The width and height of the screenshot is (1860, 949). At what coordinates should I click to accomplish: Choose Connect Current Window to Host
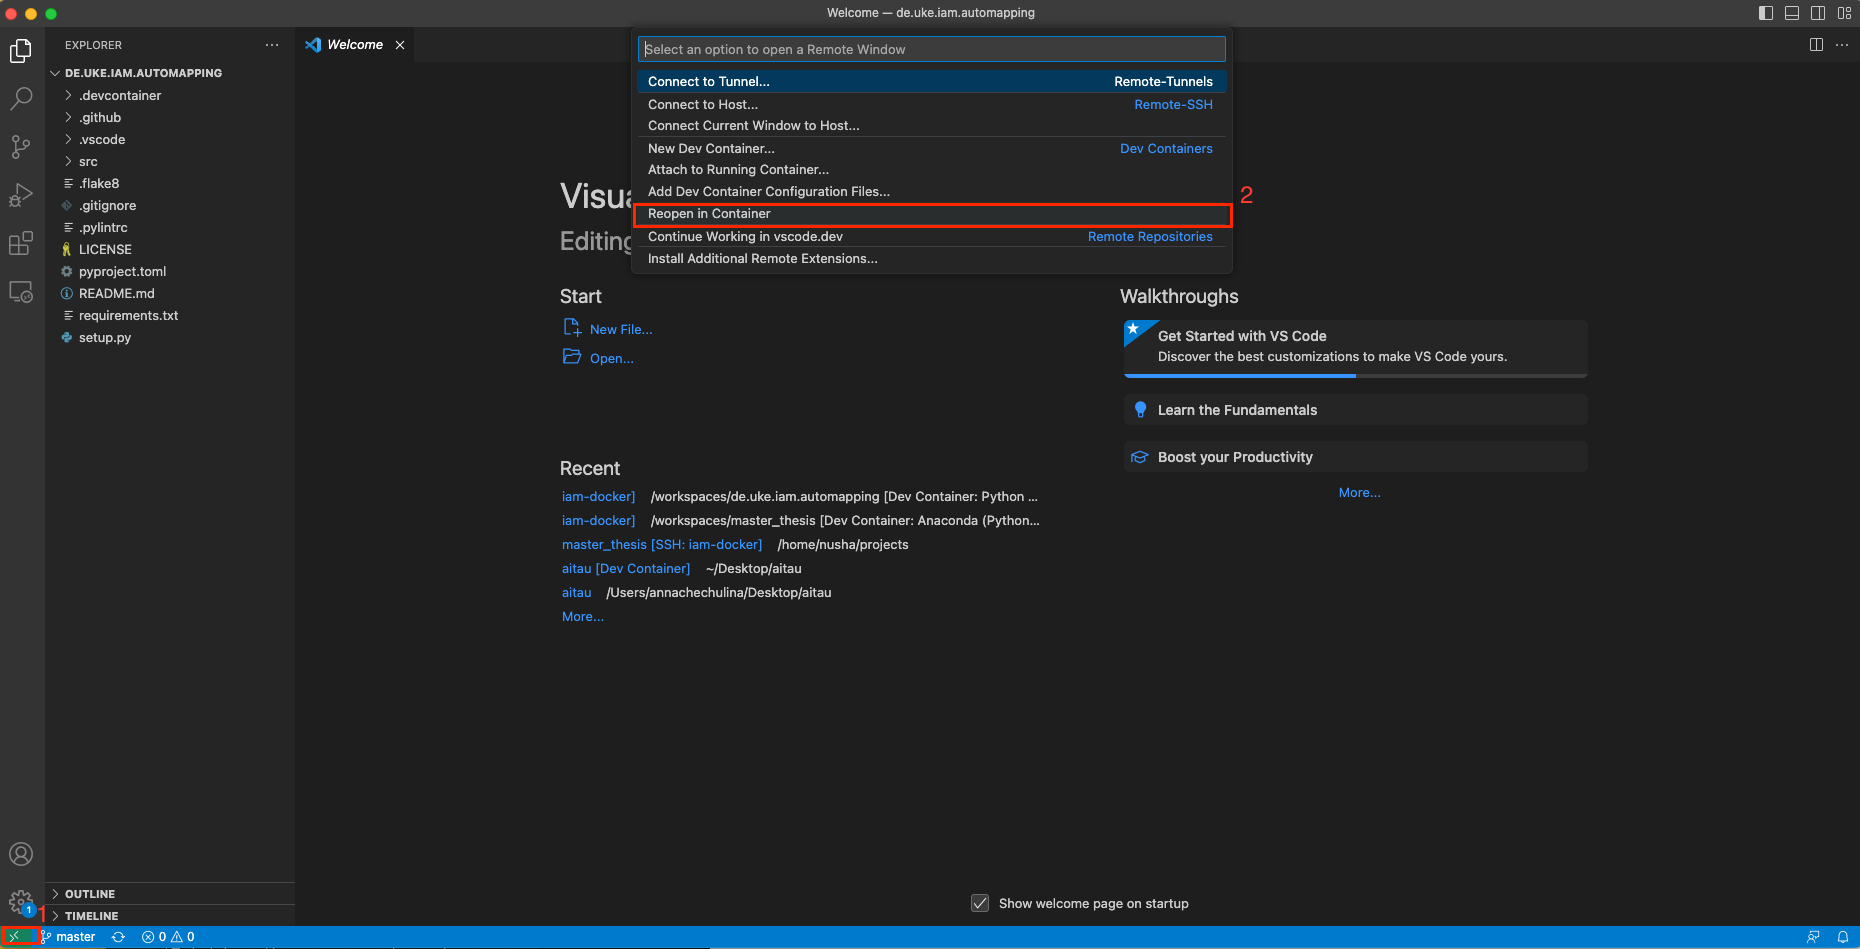[x=931, y=126]
